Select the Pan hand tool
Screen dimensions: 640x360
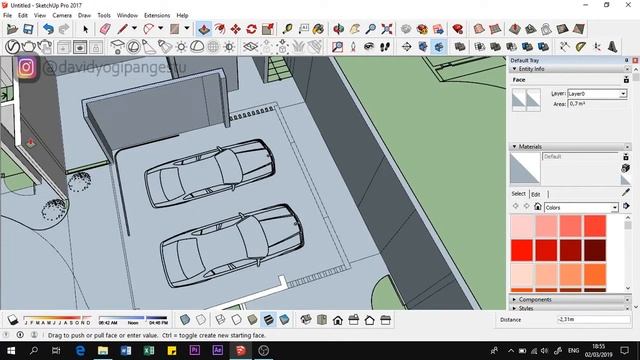[355, 29]
